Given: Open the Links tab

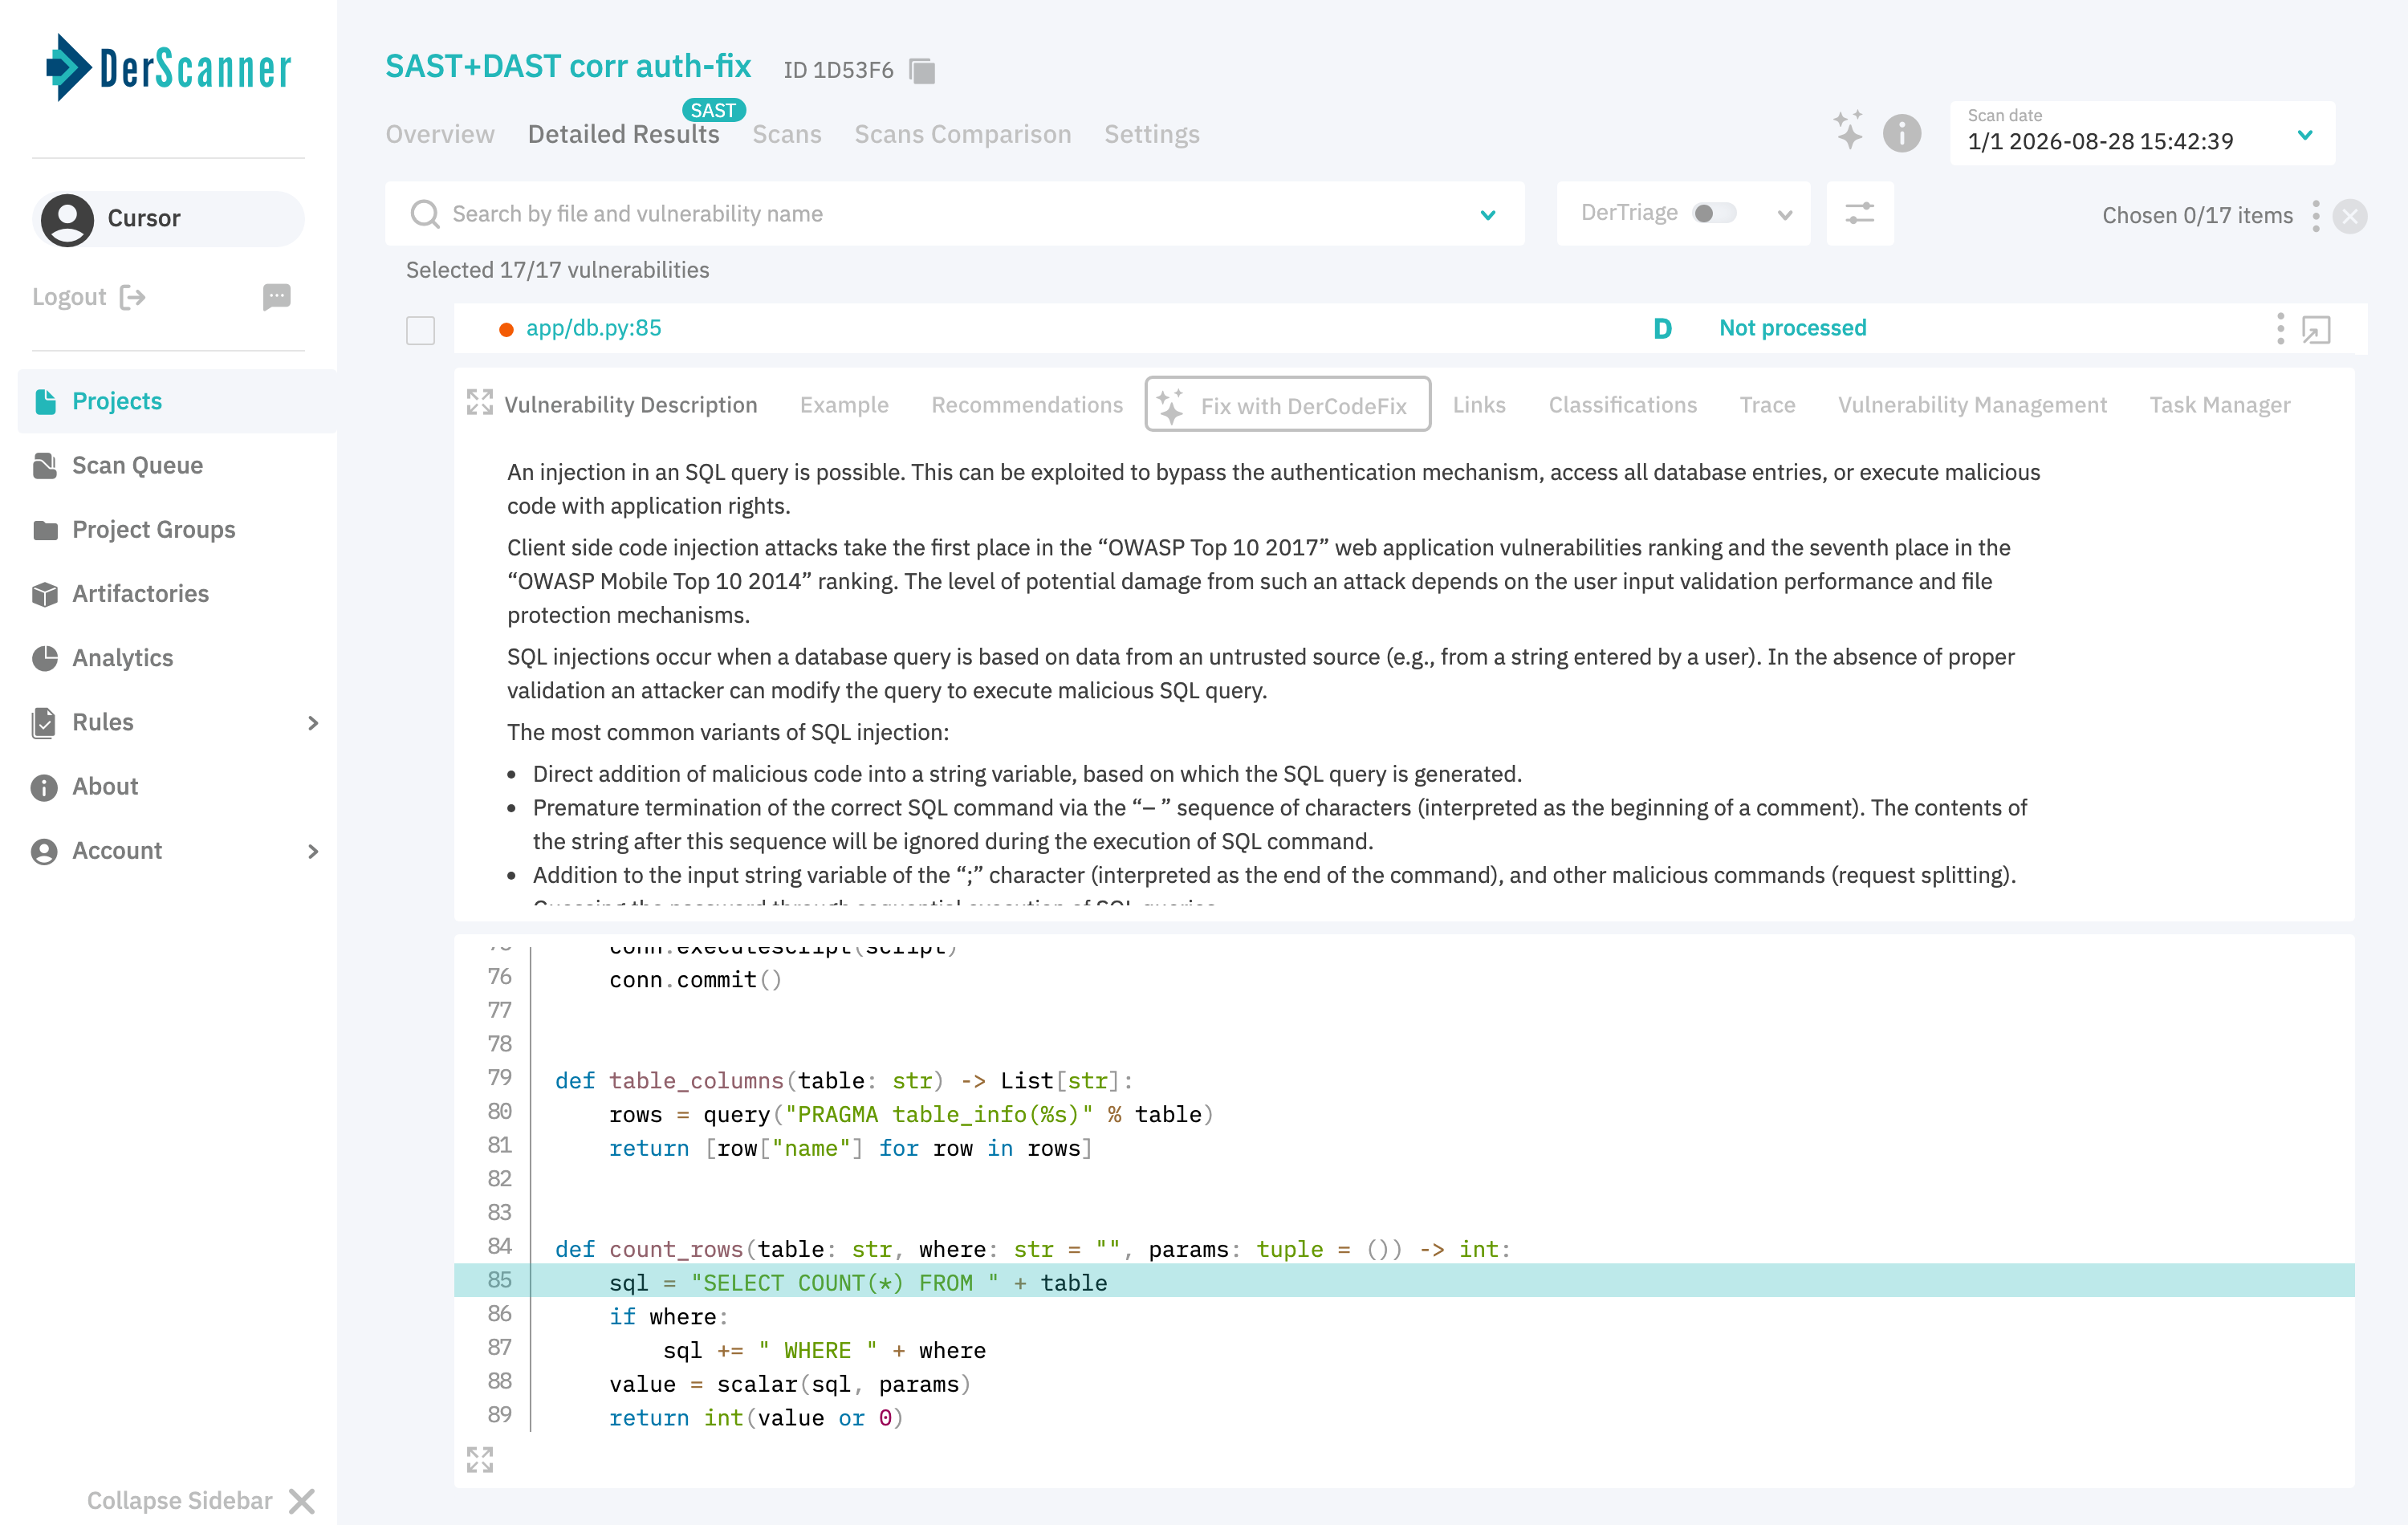Looking at the screenshot, I should pos(1479,404).
